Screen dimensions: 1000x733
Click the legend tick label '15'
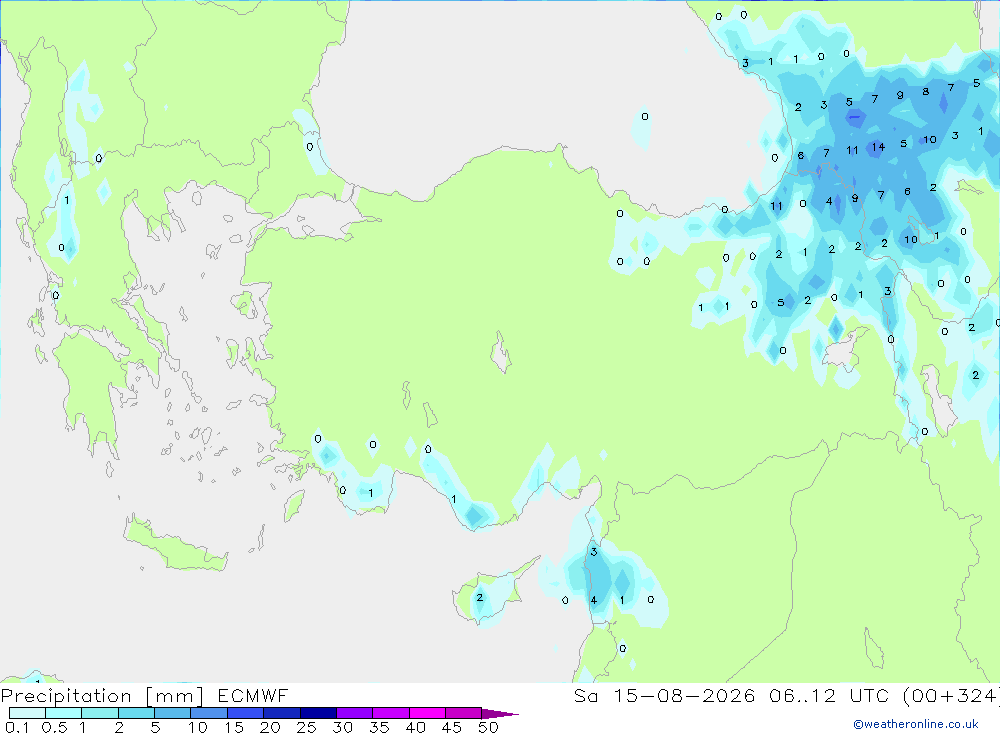pos(233,727)
